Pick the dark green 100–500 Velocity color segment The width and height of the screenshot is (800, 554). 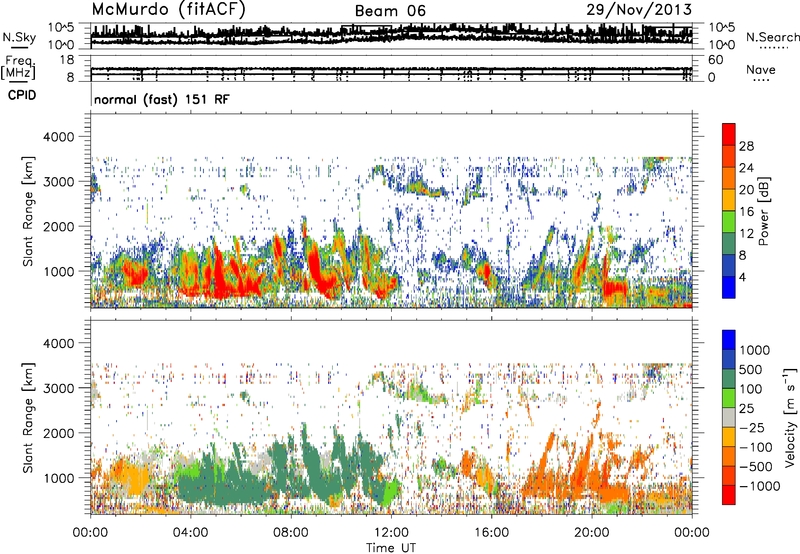coord(729,379)
